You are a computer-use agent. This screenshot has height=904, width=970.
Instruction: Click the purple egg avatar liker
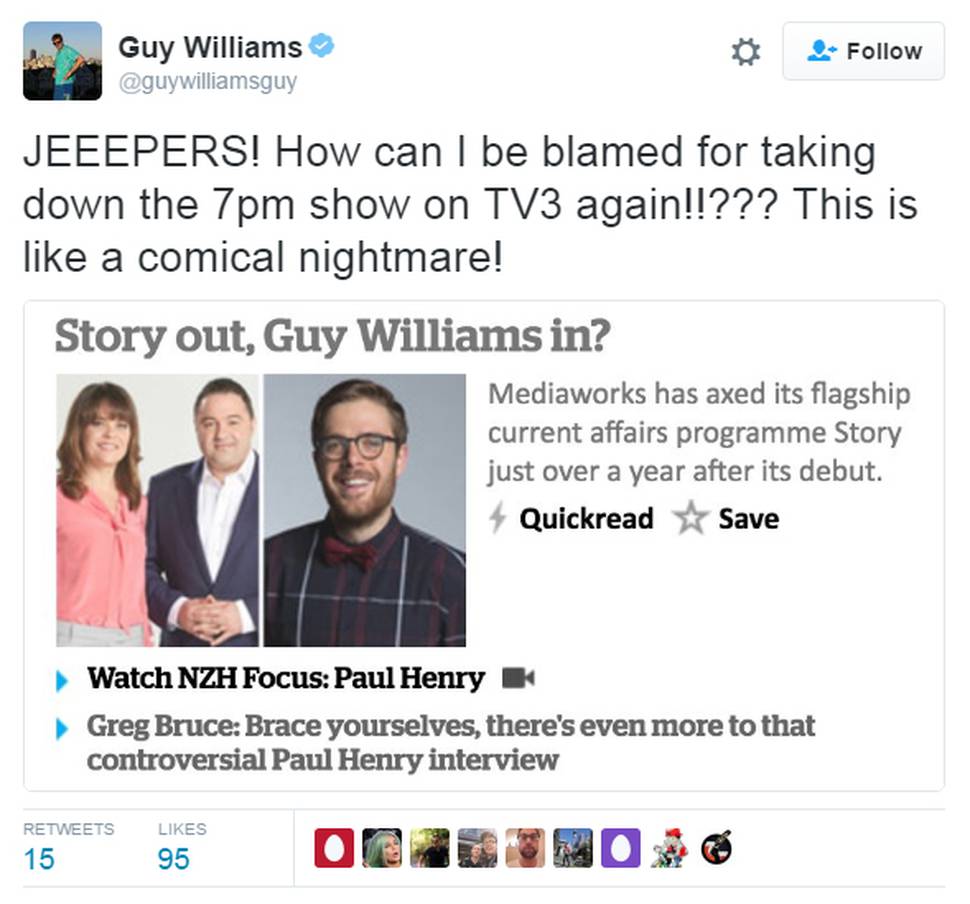[621, 848]
